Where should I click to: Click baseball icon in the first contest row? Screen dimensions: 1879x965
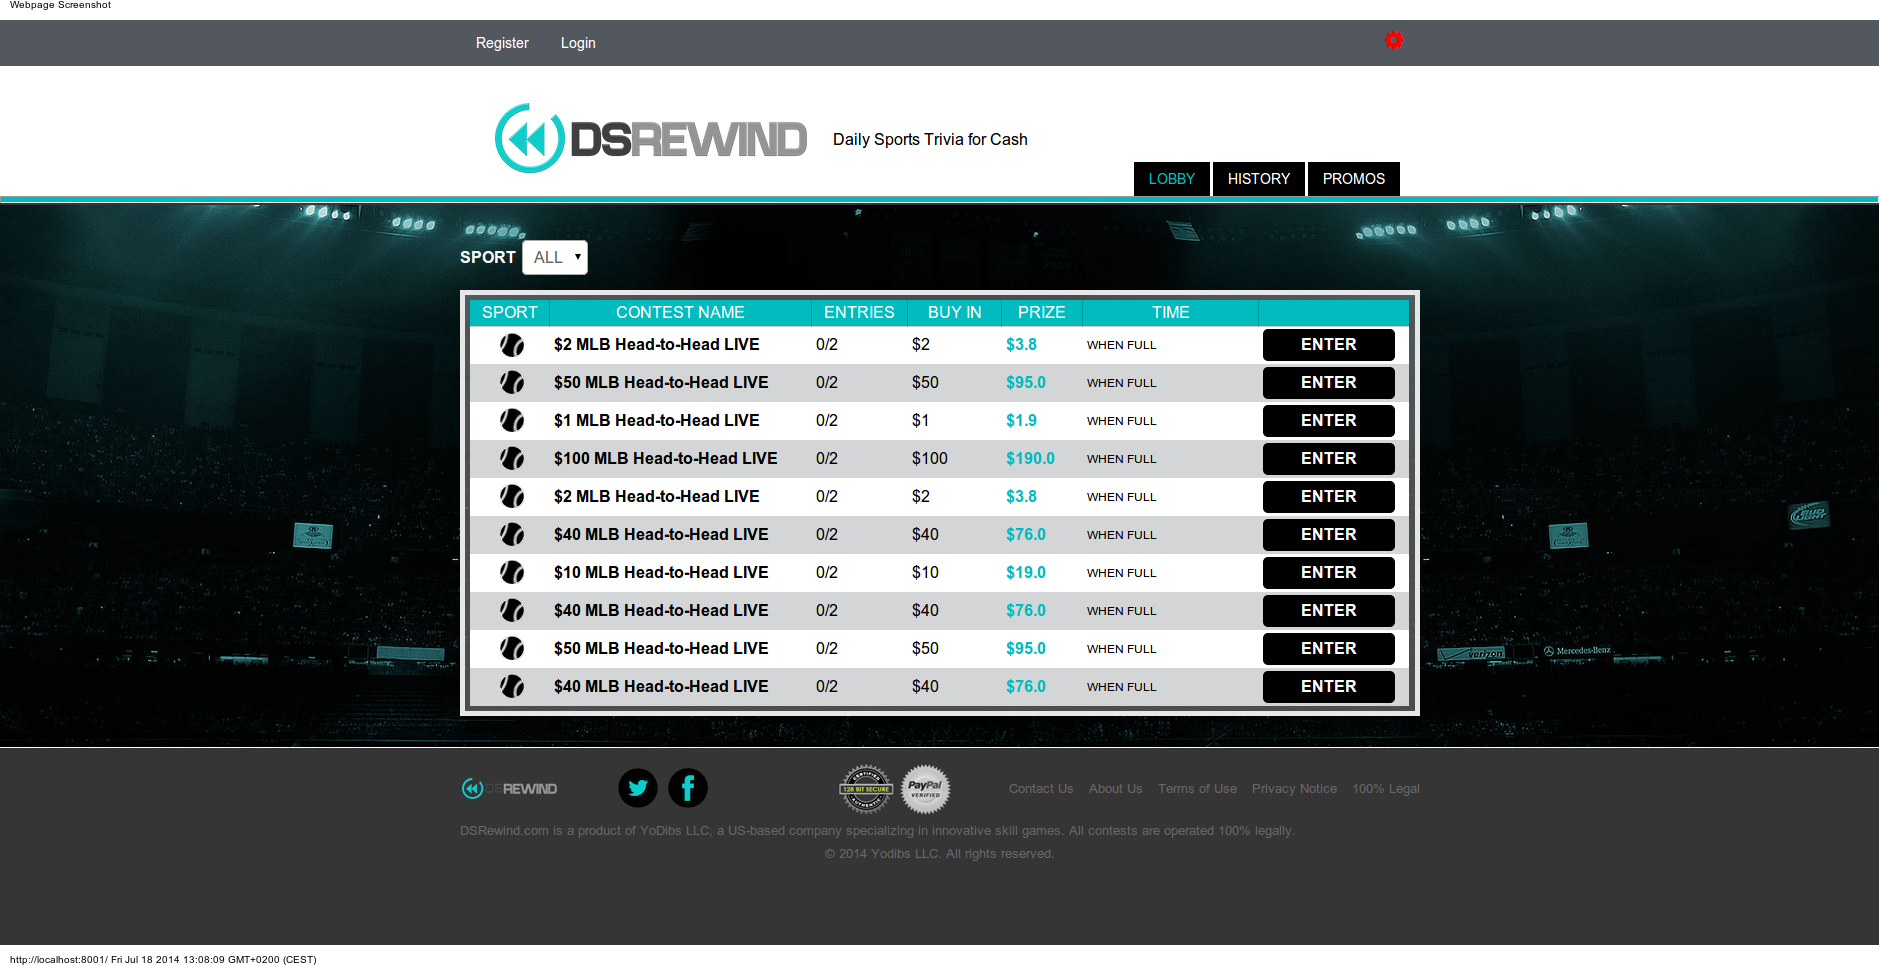pos(512,345)
